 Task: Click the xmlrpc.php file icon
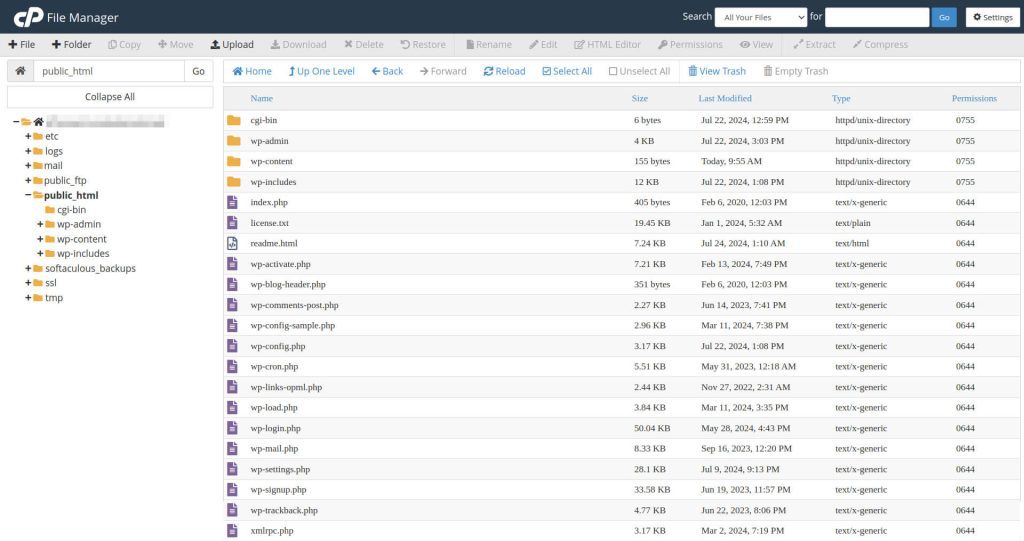click(x=232, y=531)
